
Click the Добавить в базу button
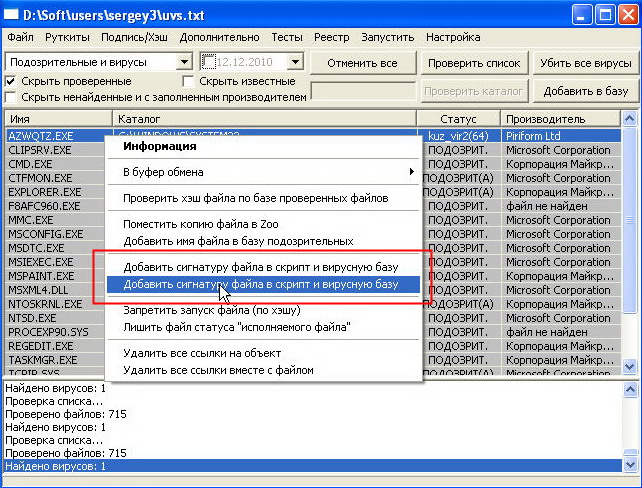coord(586,91)
